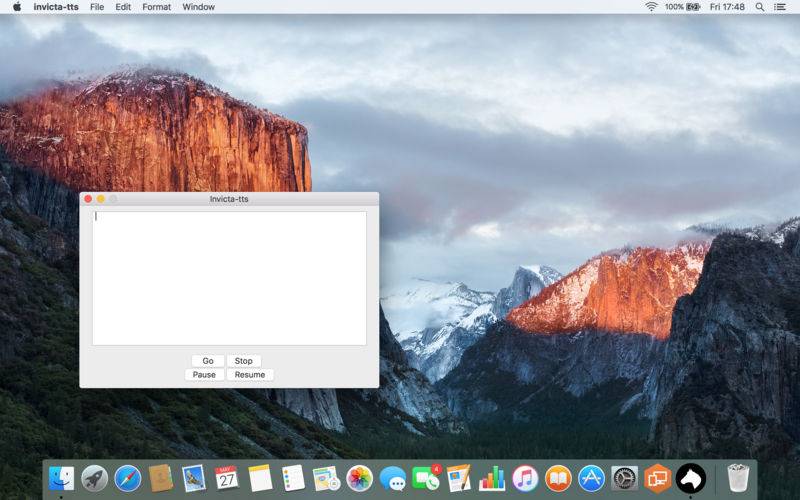Click inside the empty text area
The height and width of the screenshot is (500, 800).
click(x=229, y=279)
